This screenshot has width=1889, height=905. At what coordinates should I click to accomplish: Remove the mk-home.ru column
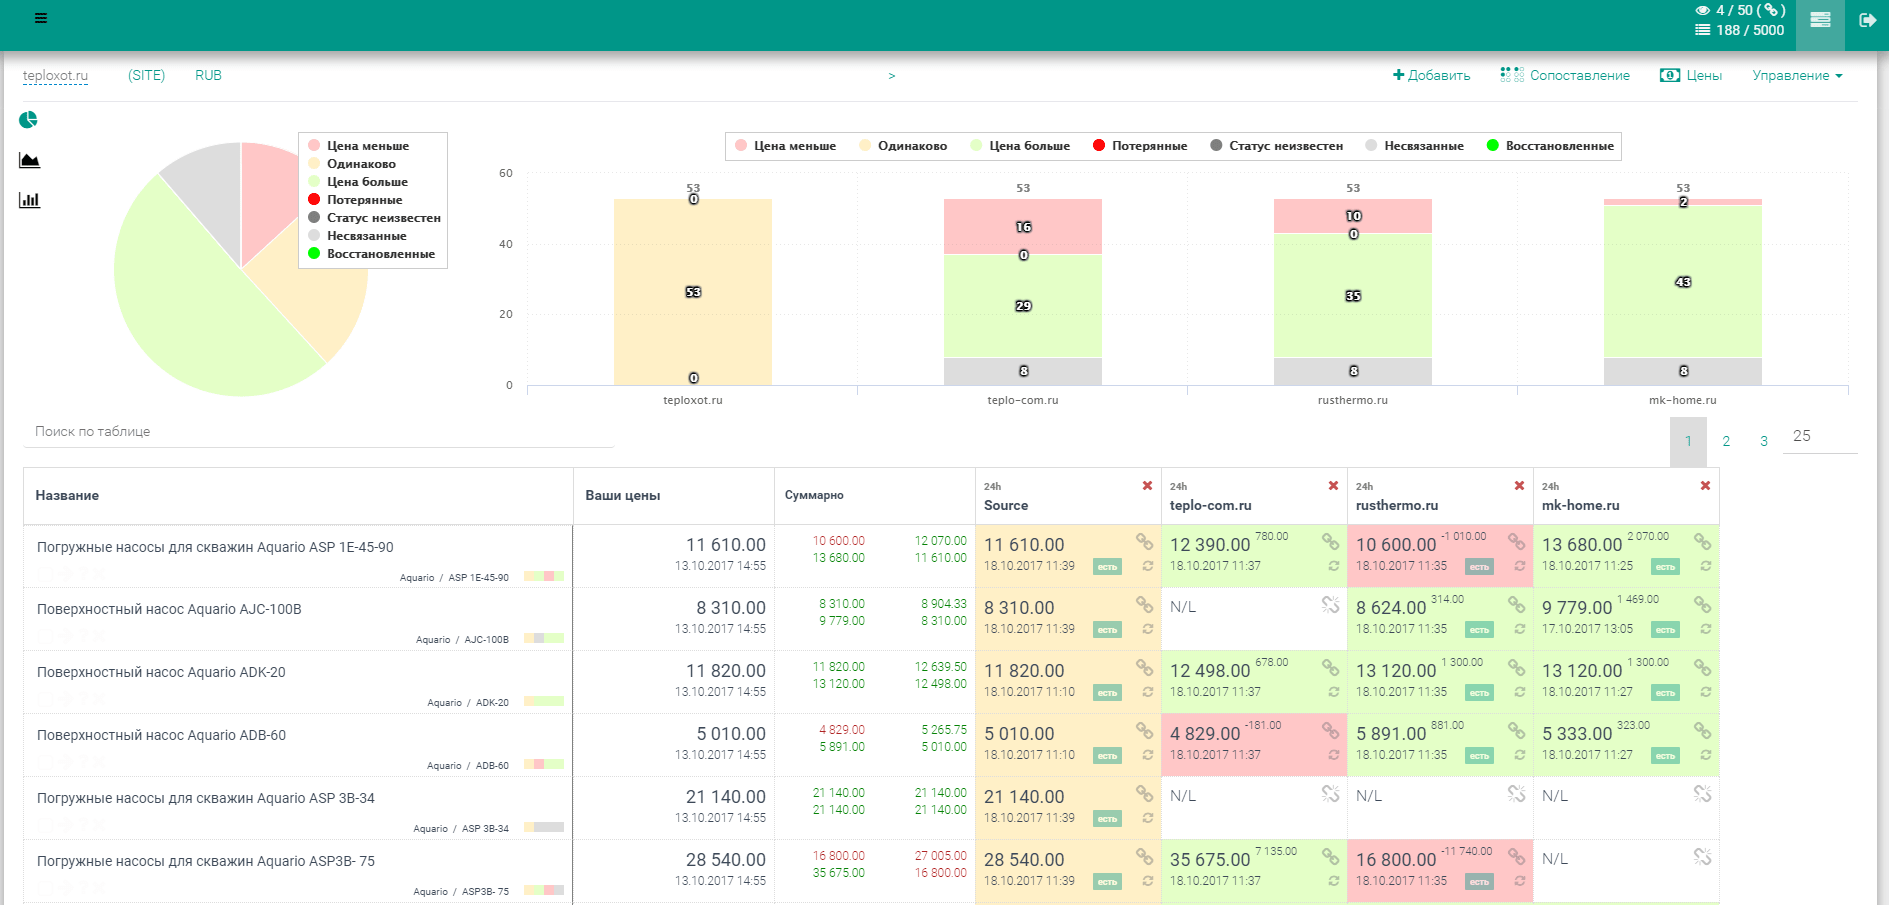coord(1705,486)
